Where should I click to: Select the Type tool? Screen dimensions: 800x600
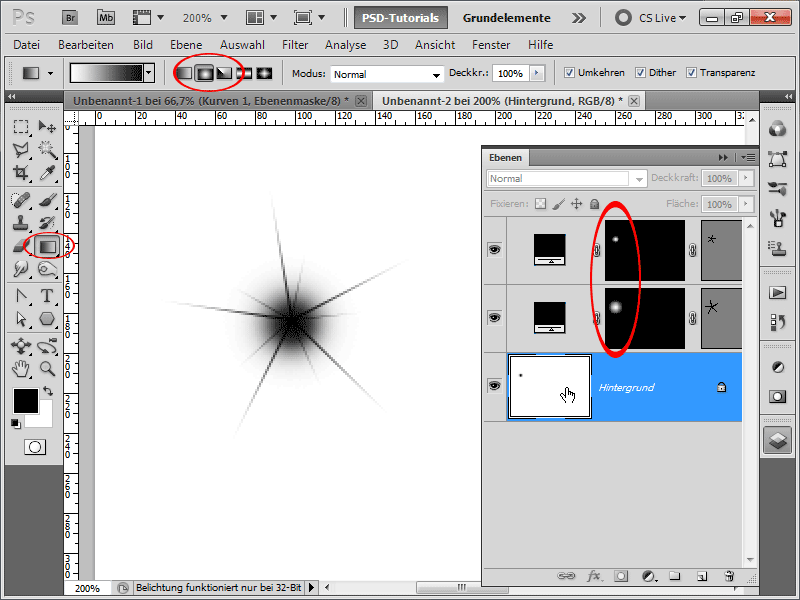(47, 296)
